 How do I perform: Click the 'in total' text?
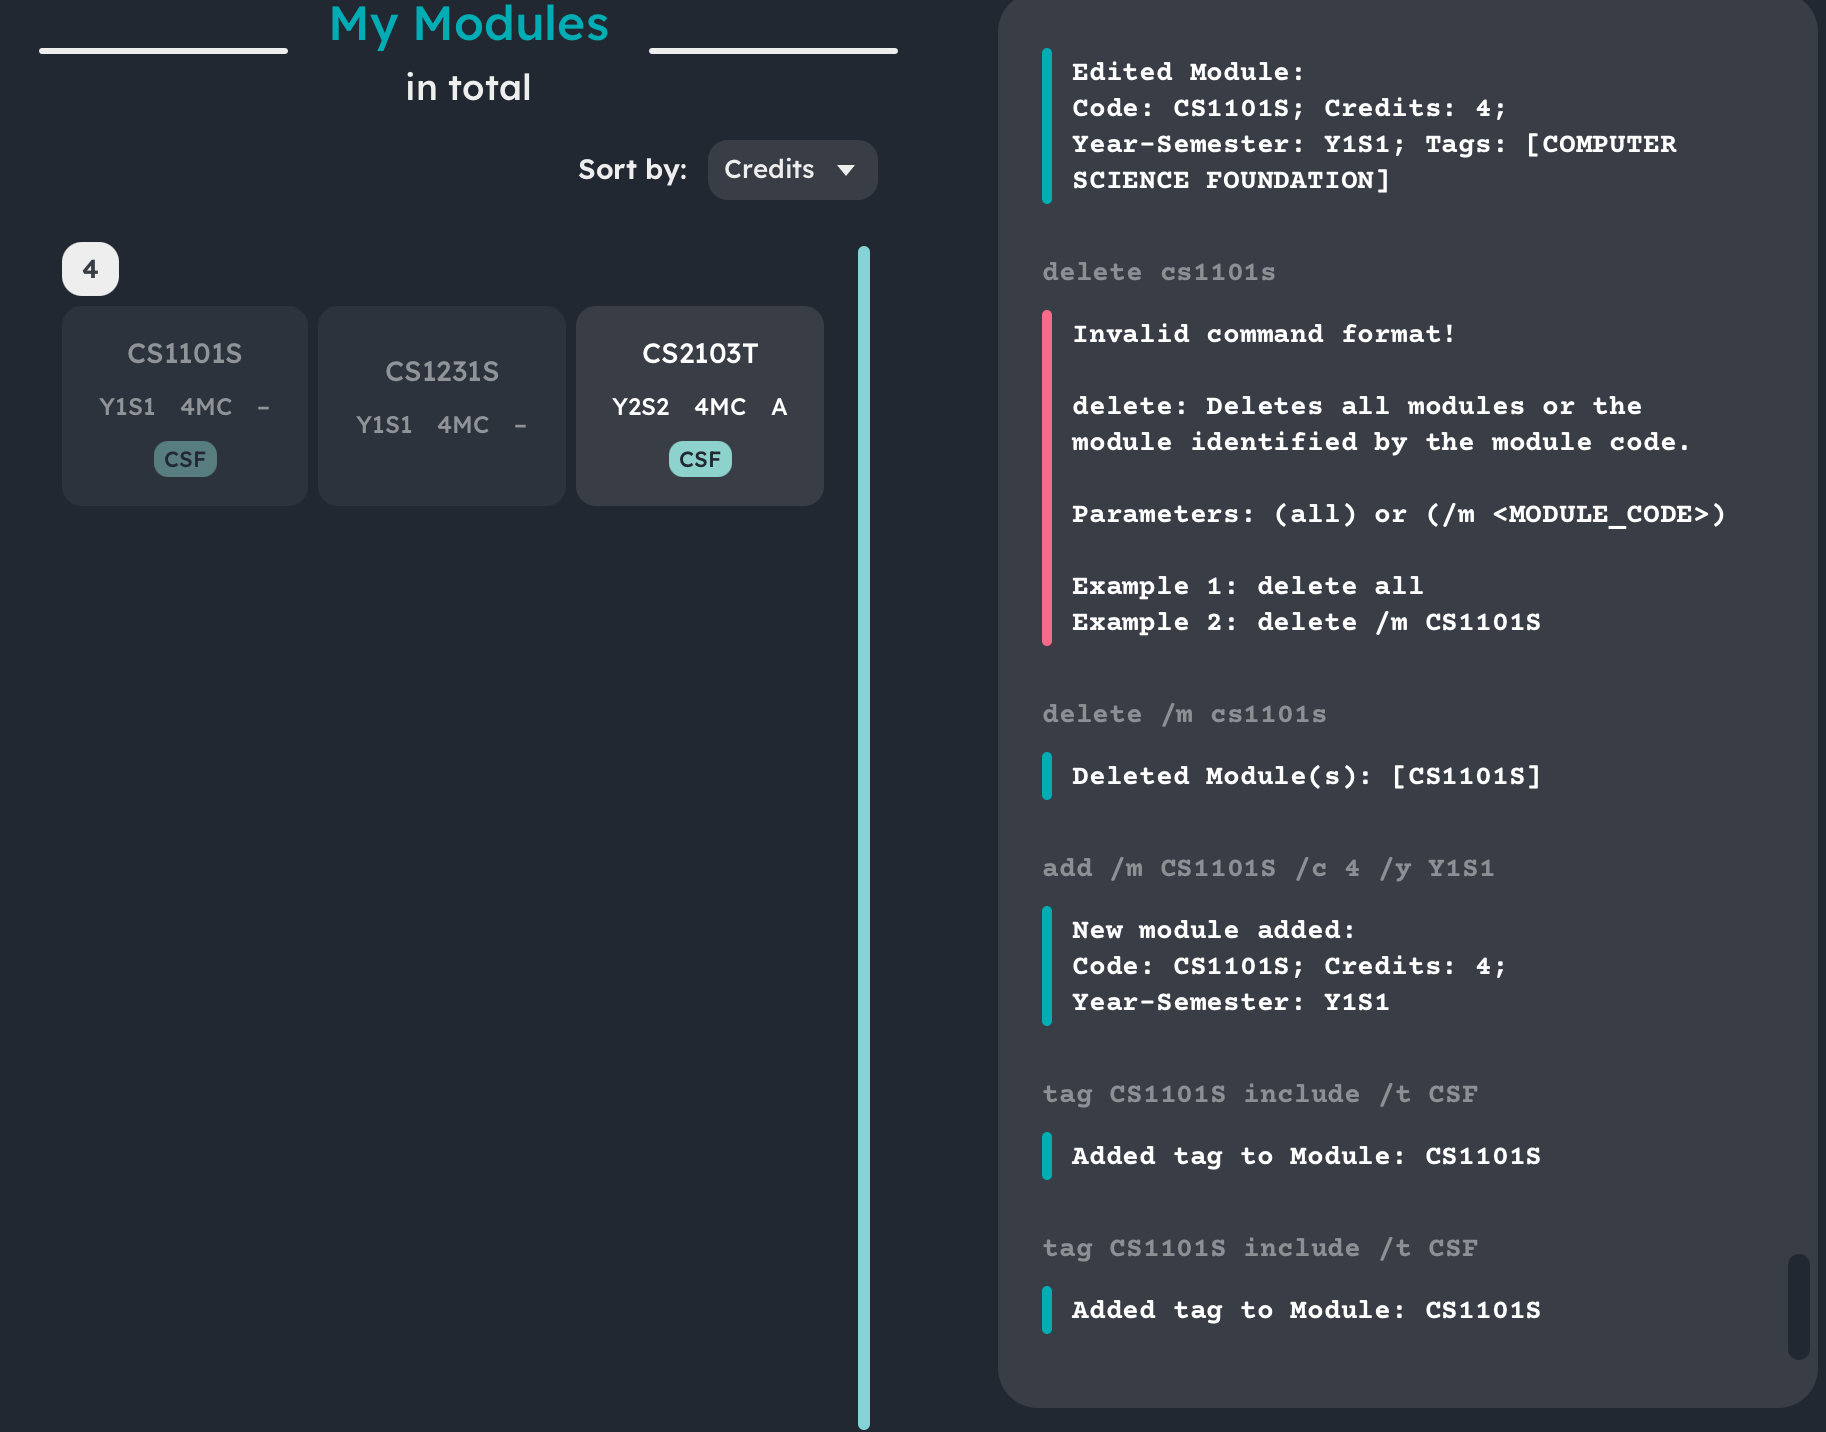(468, 88)
